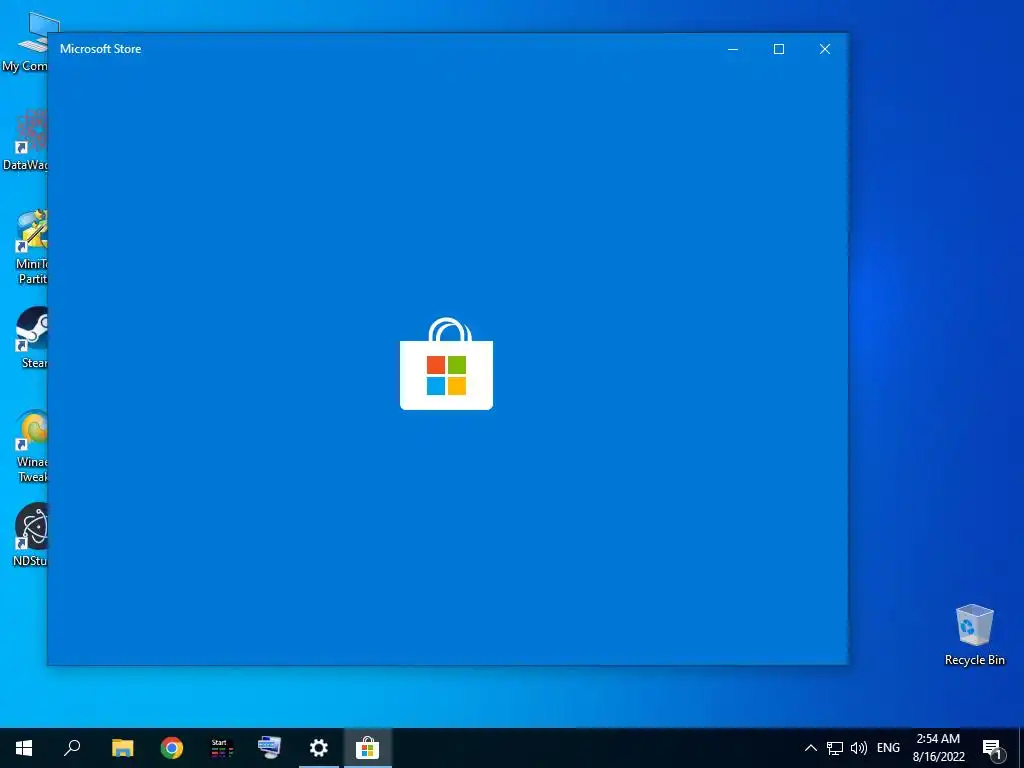Open the volume speaker tray icon
Image resolution: width=1024 pixels, height=768 pixels.
859,748
